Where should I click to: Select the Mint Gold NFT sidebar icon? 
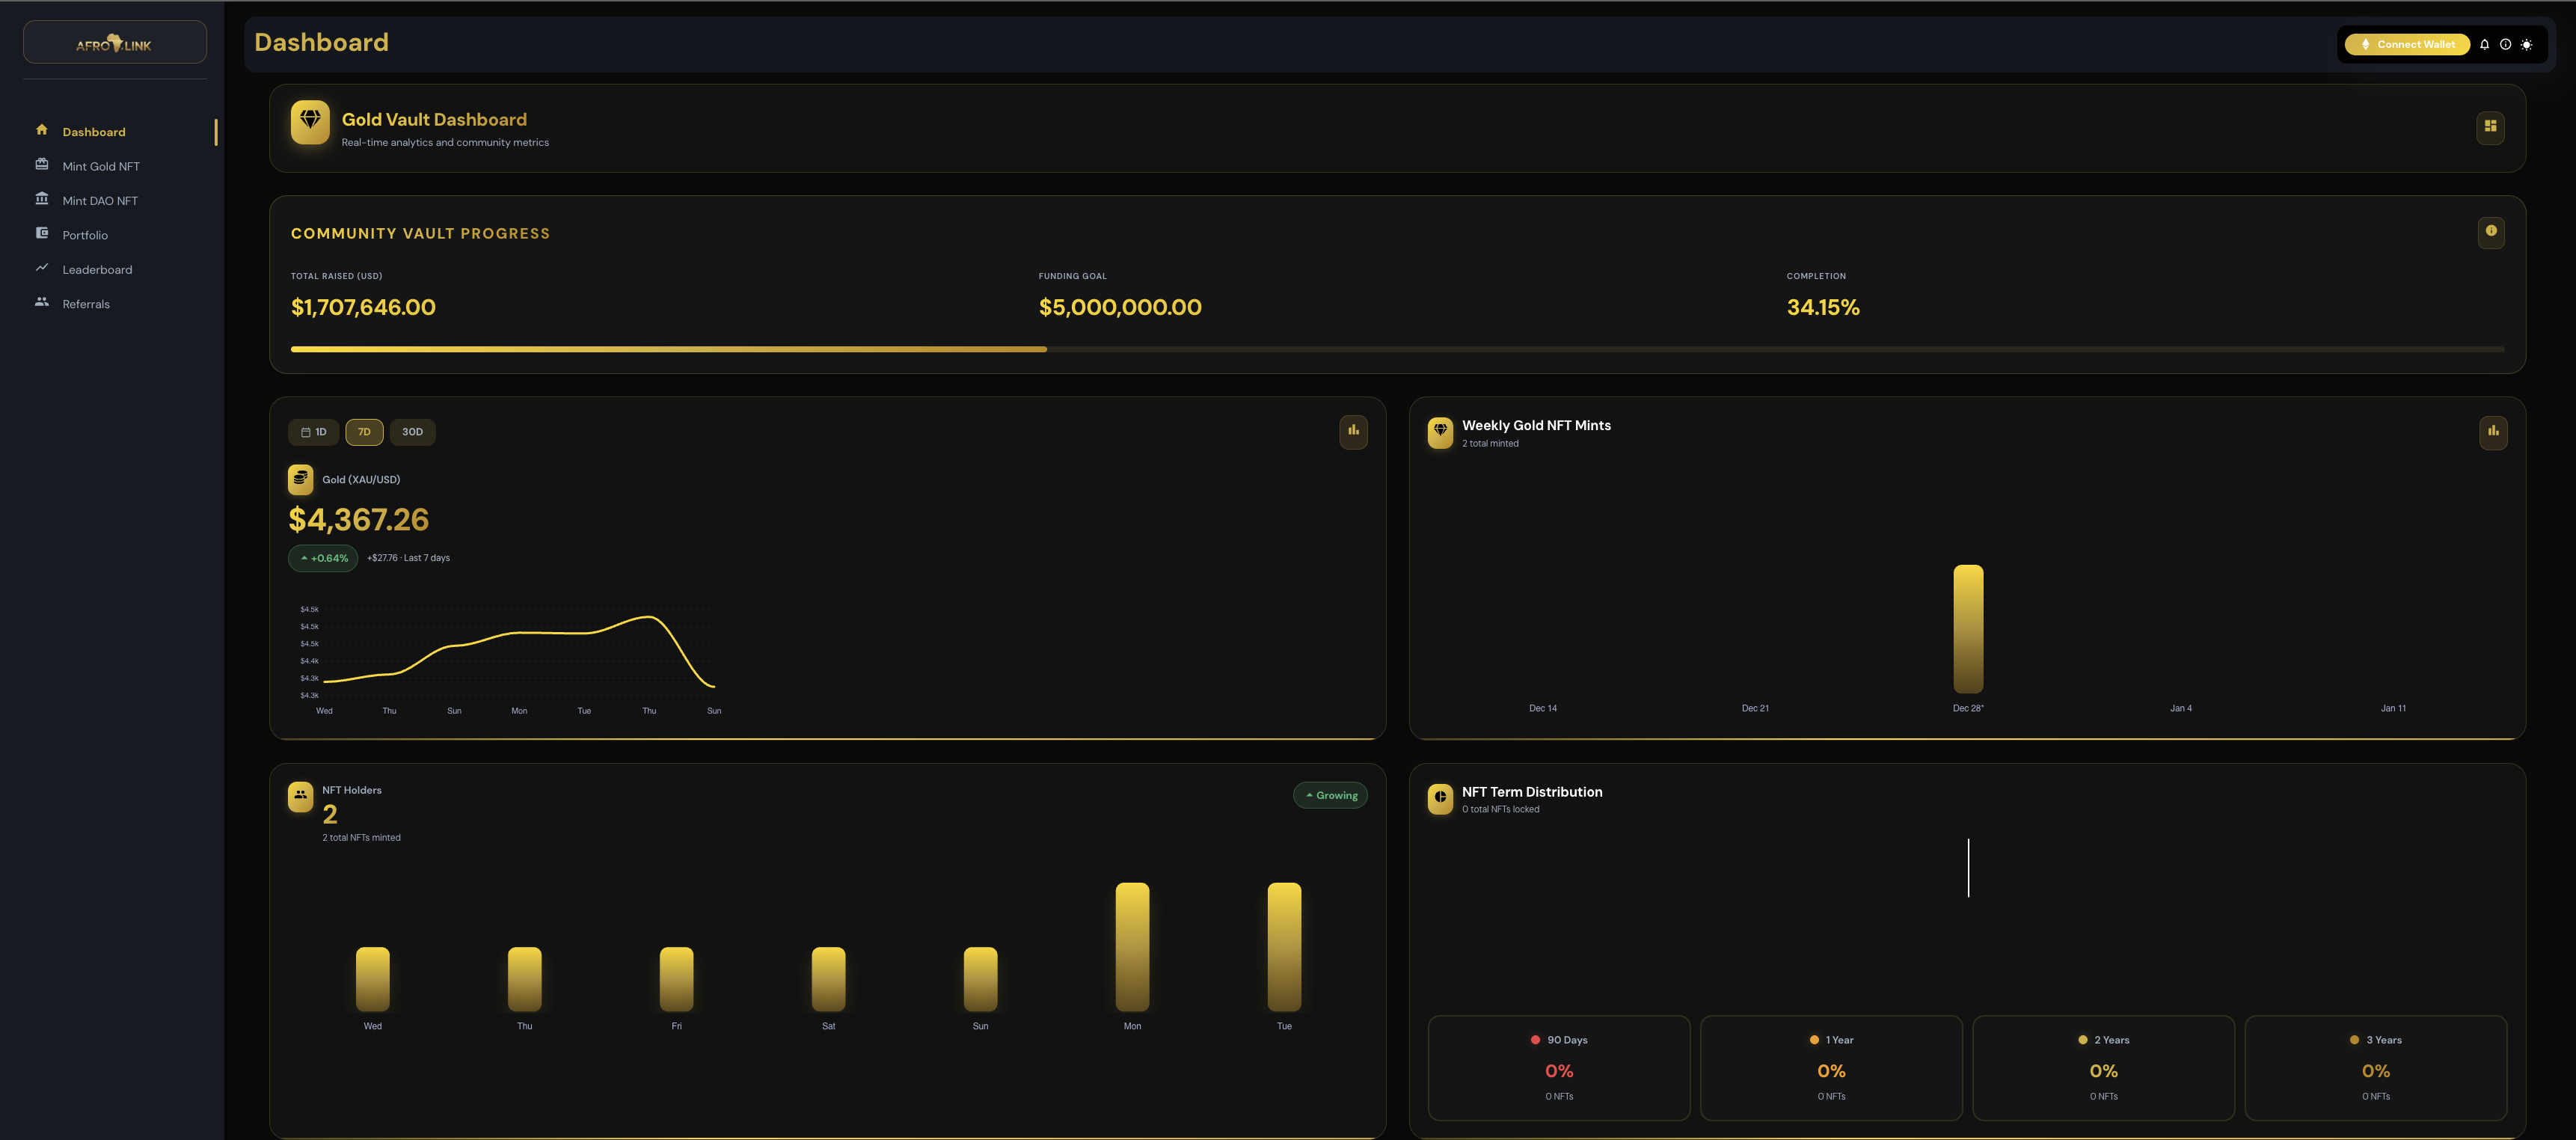41,166
